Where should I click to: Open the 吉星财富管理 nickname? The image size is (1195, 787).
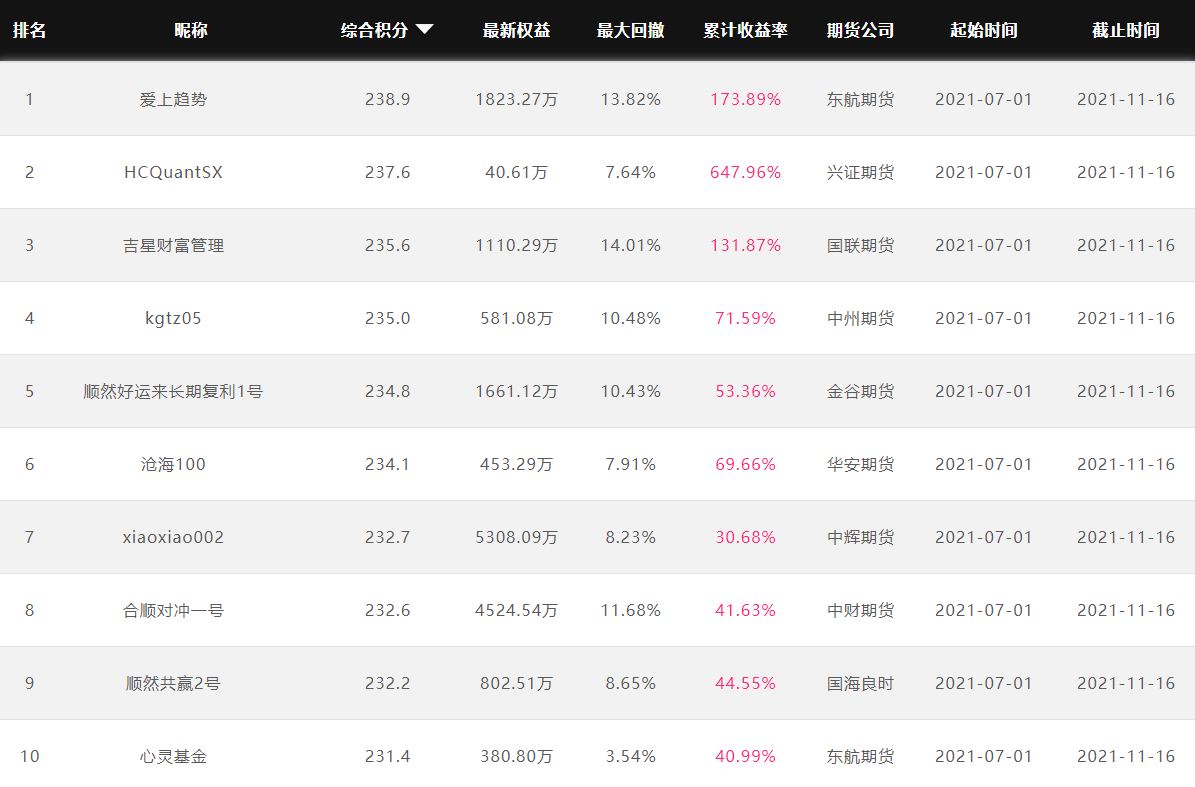click(x=173, y=245)
